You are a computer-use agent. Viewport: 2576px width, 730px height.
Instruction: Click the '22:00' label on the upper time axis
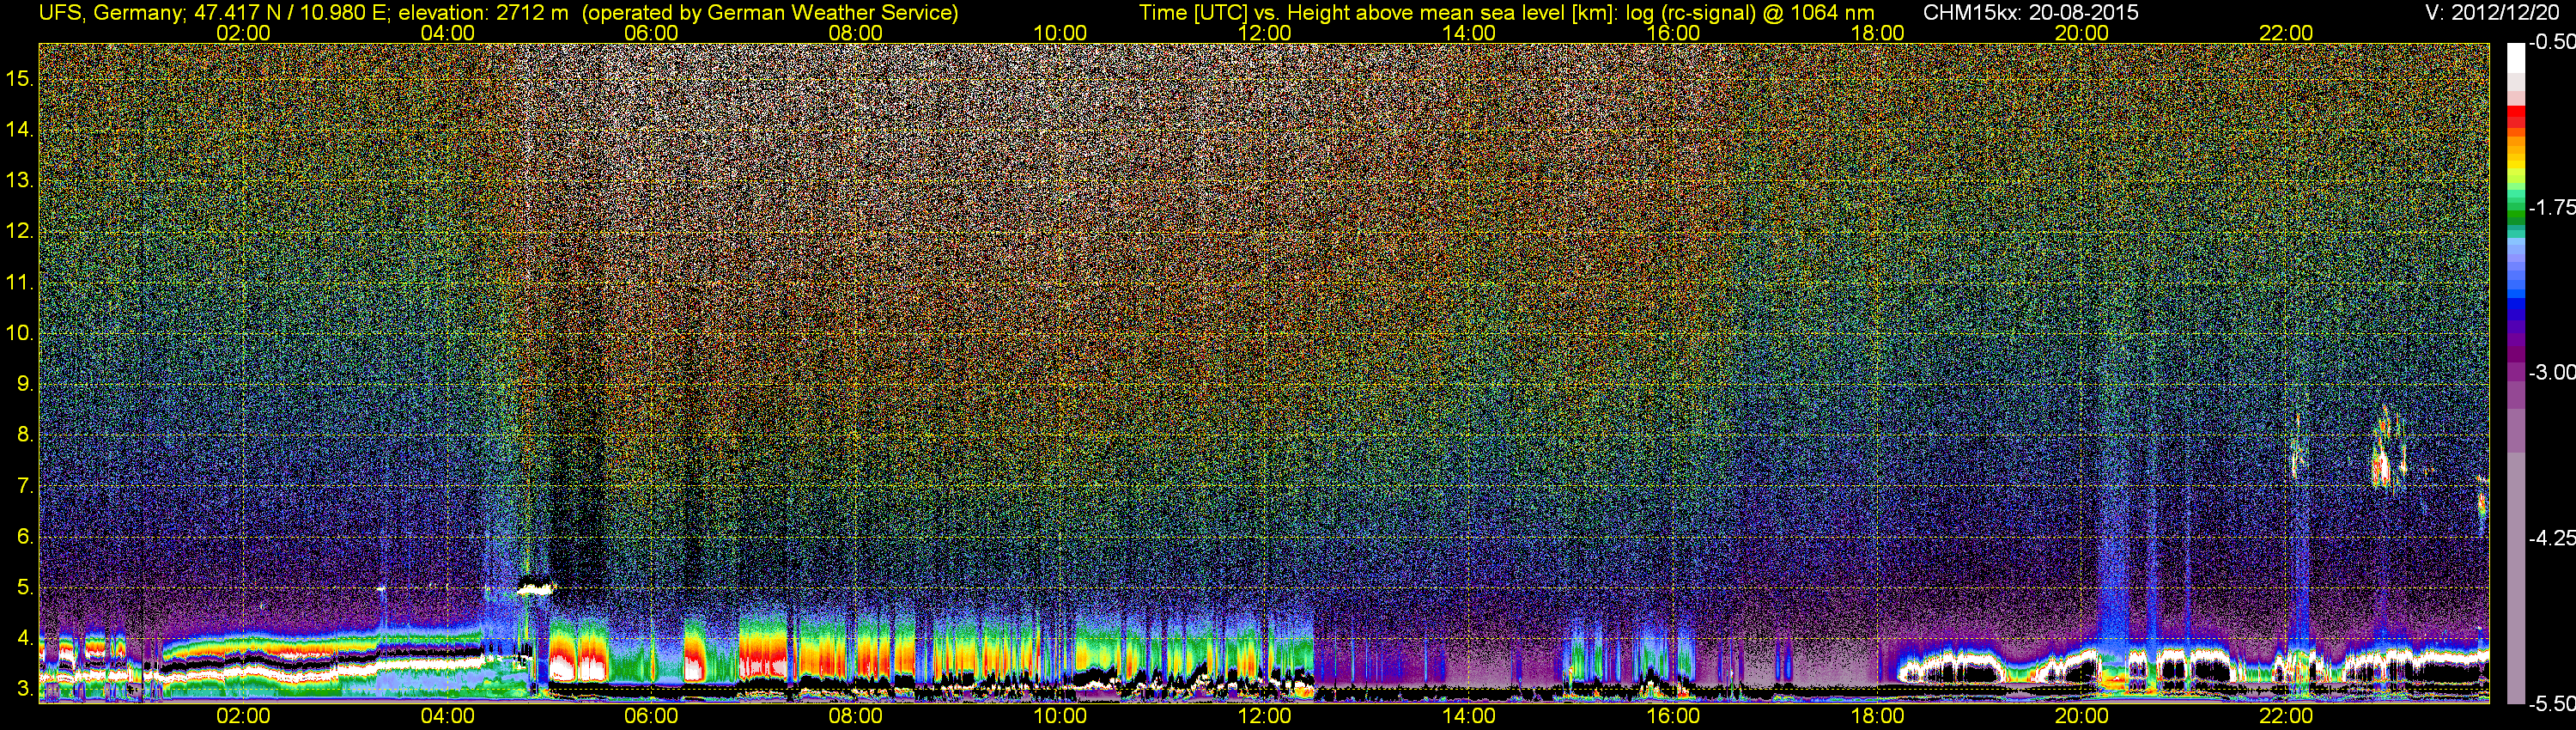click(2286, 33)
